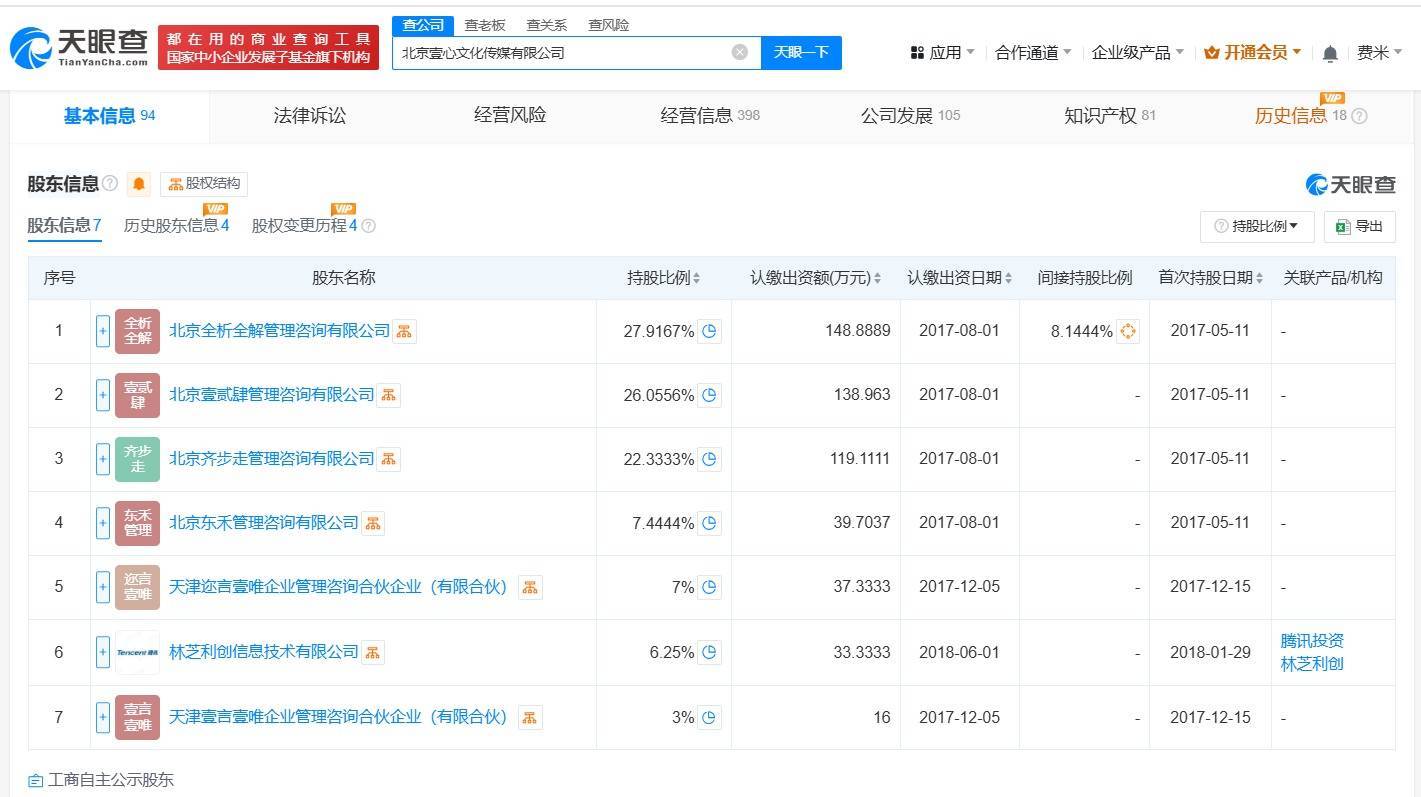Viewport: 1421px width, 797px height.
Task: Select 查风险 search mode tab
Action: click(609, 25)
